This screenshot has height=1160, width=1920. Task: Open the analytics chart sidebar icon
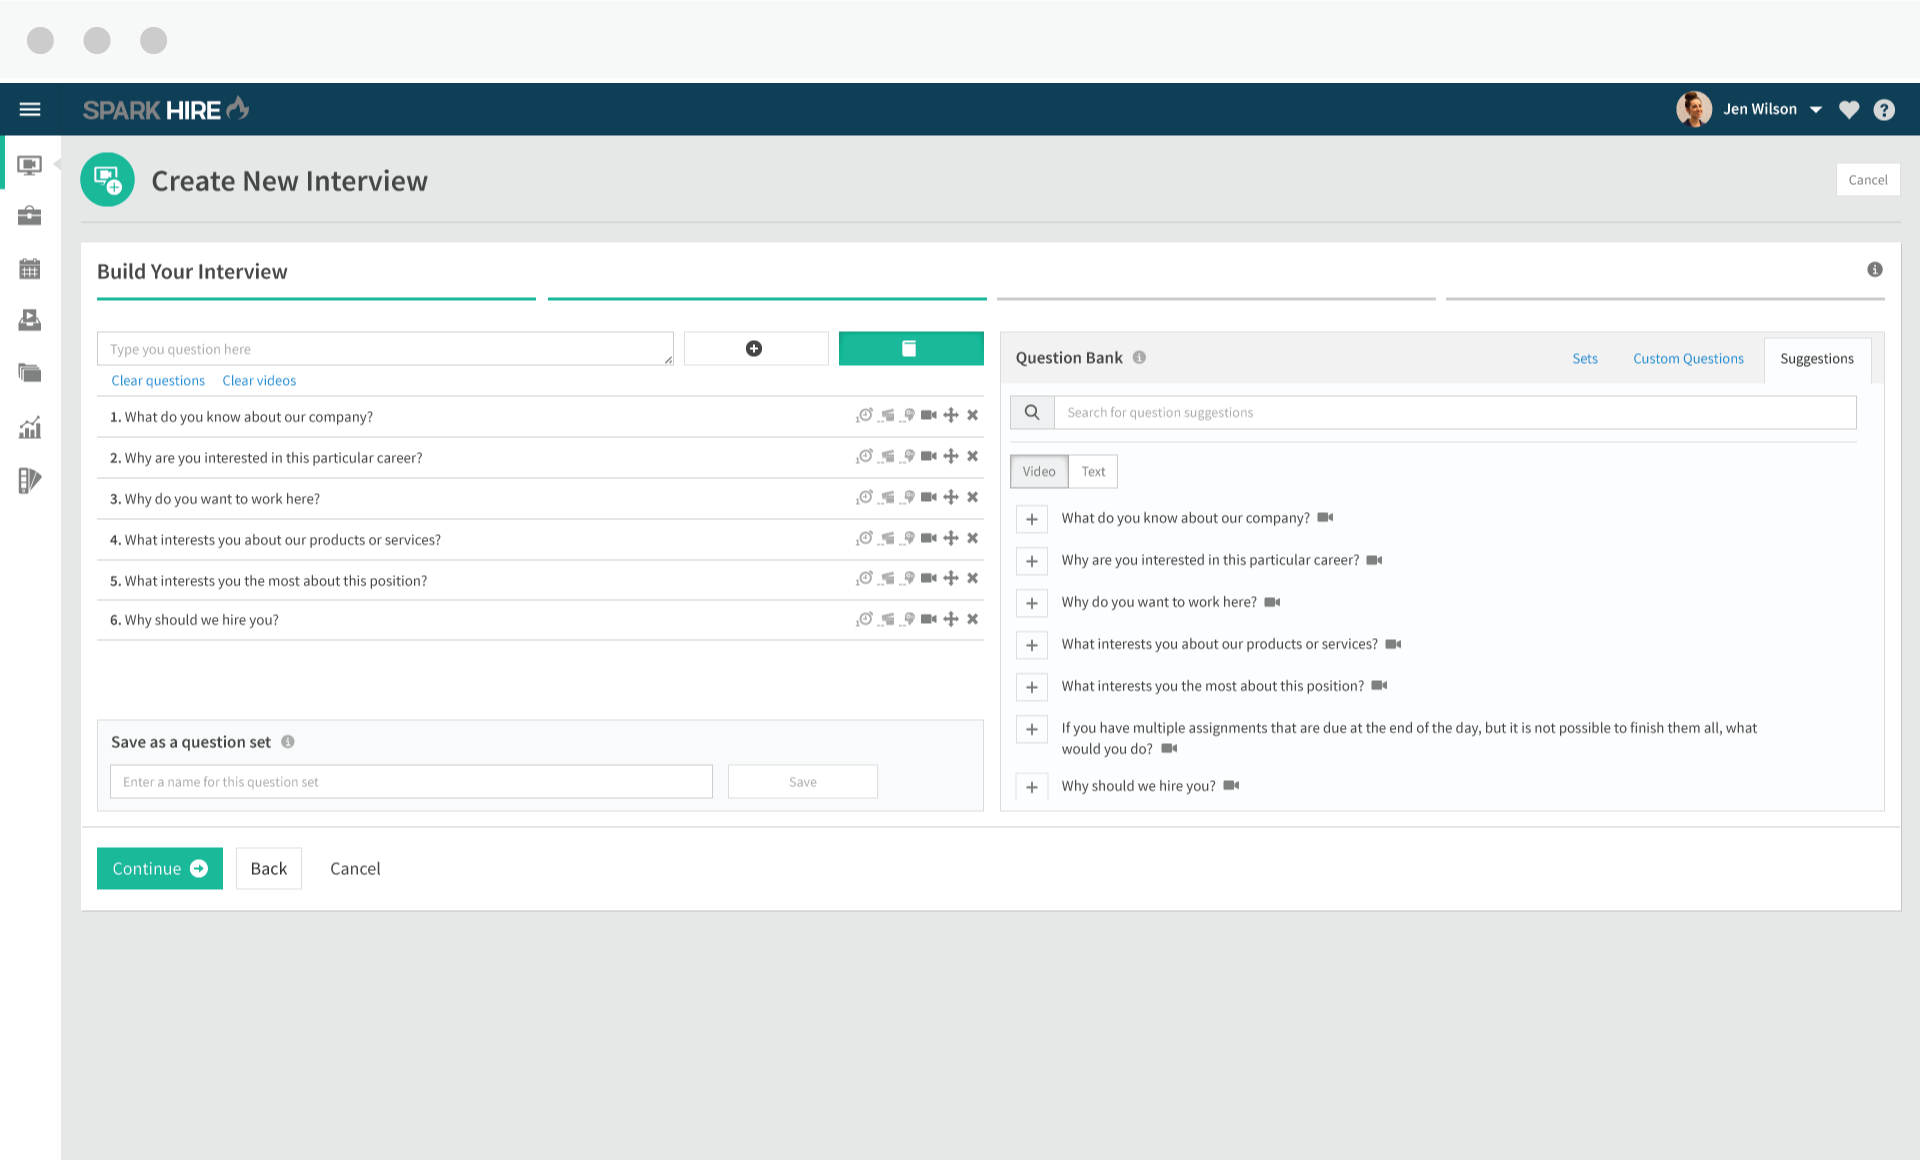pyautogui.click(x=30, y=428)
